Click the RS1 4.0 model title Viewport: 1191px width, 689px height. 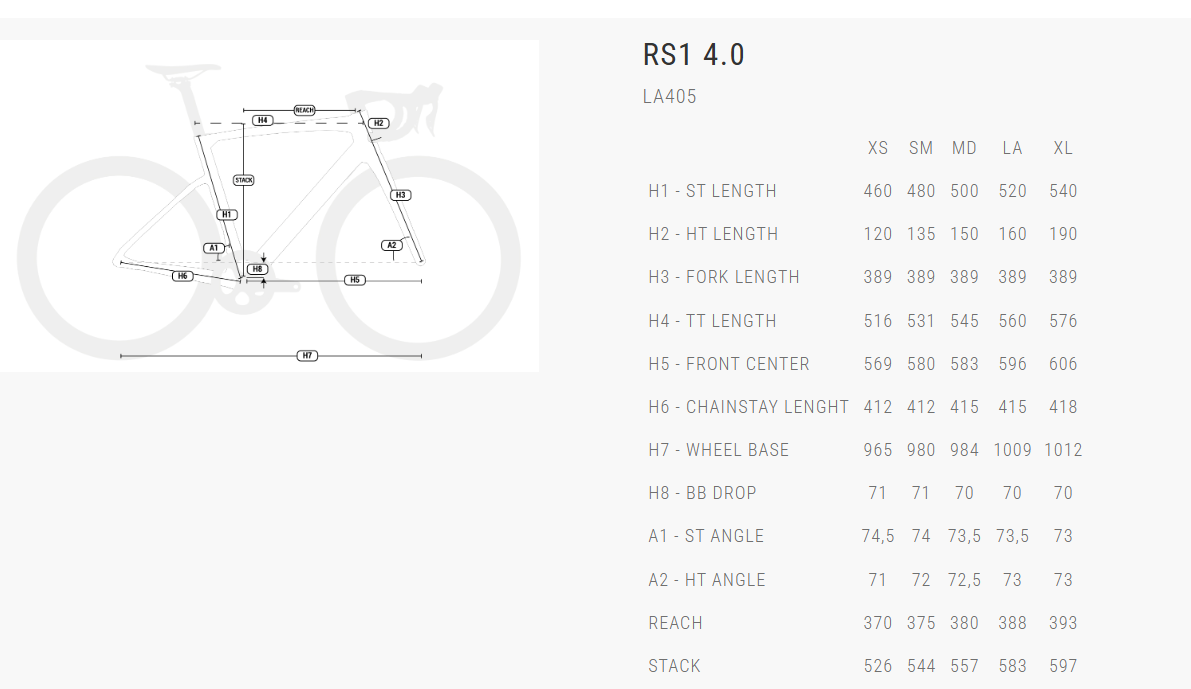[x=693, y=55]
